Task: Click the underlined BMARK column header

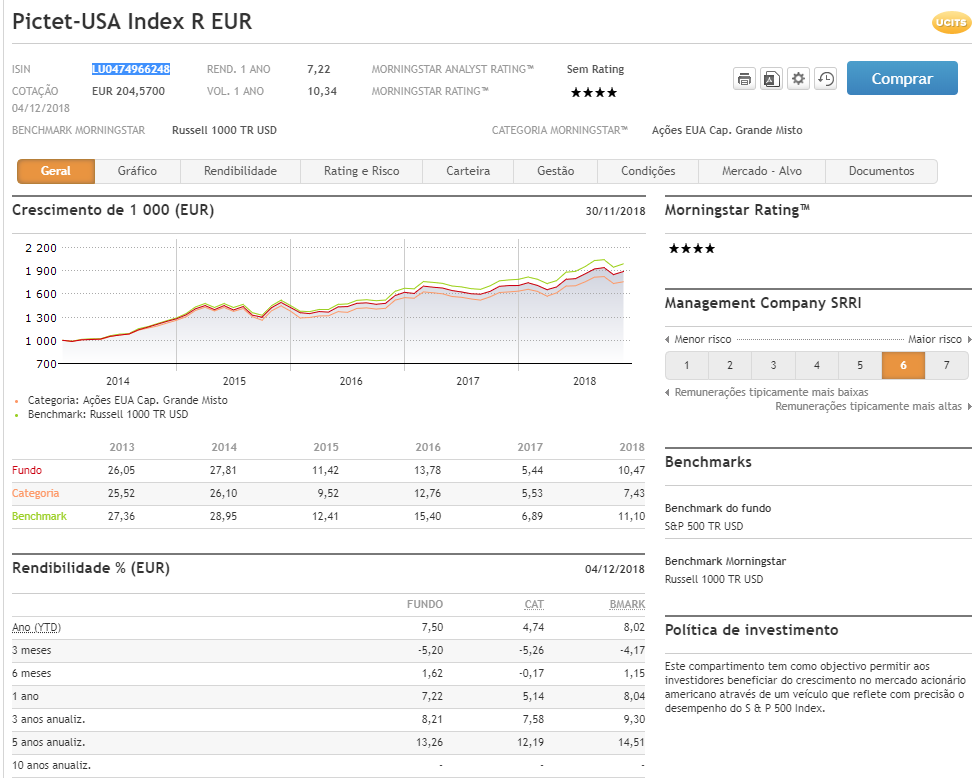Action: 627,604
